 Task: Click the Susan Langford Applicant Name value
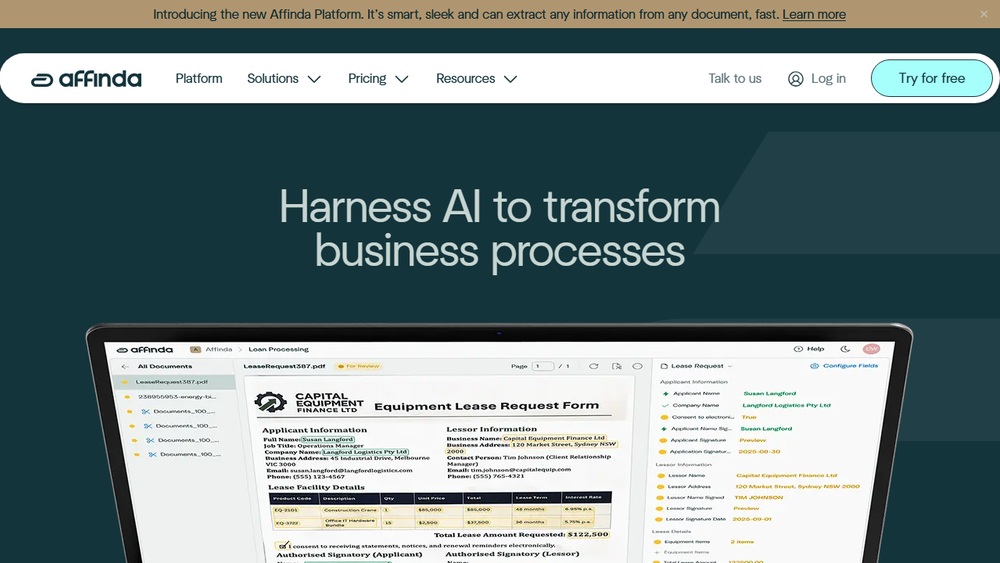[770, 393]
